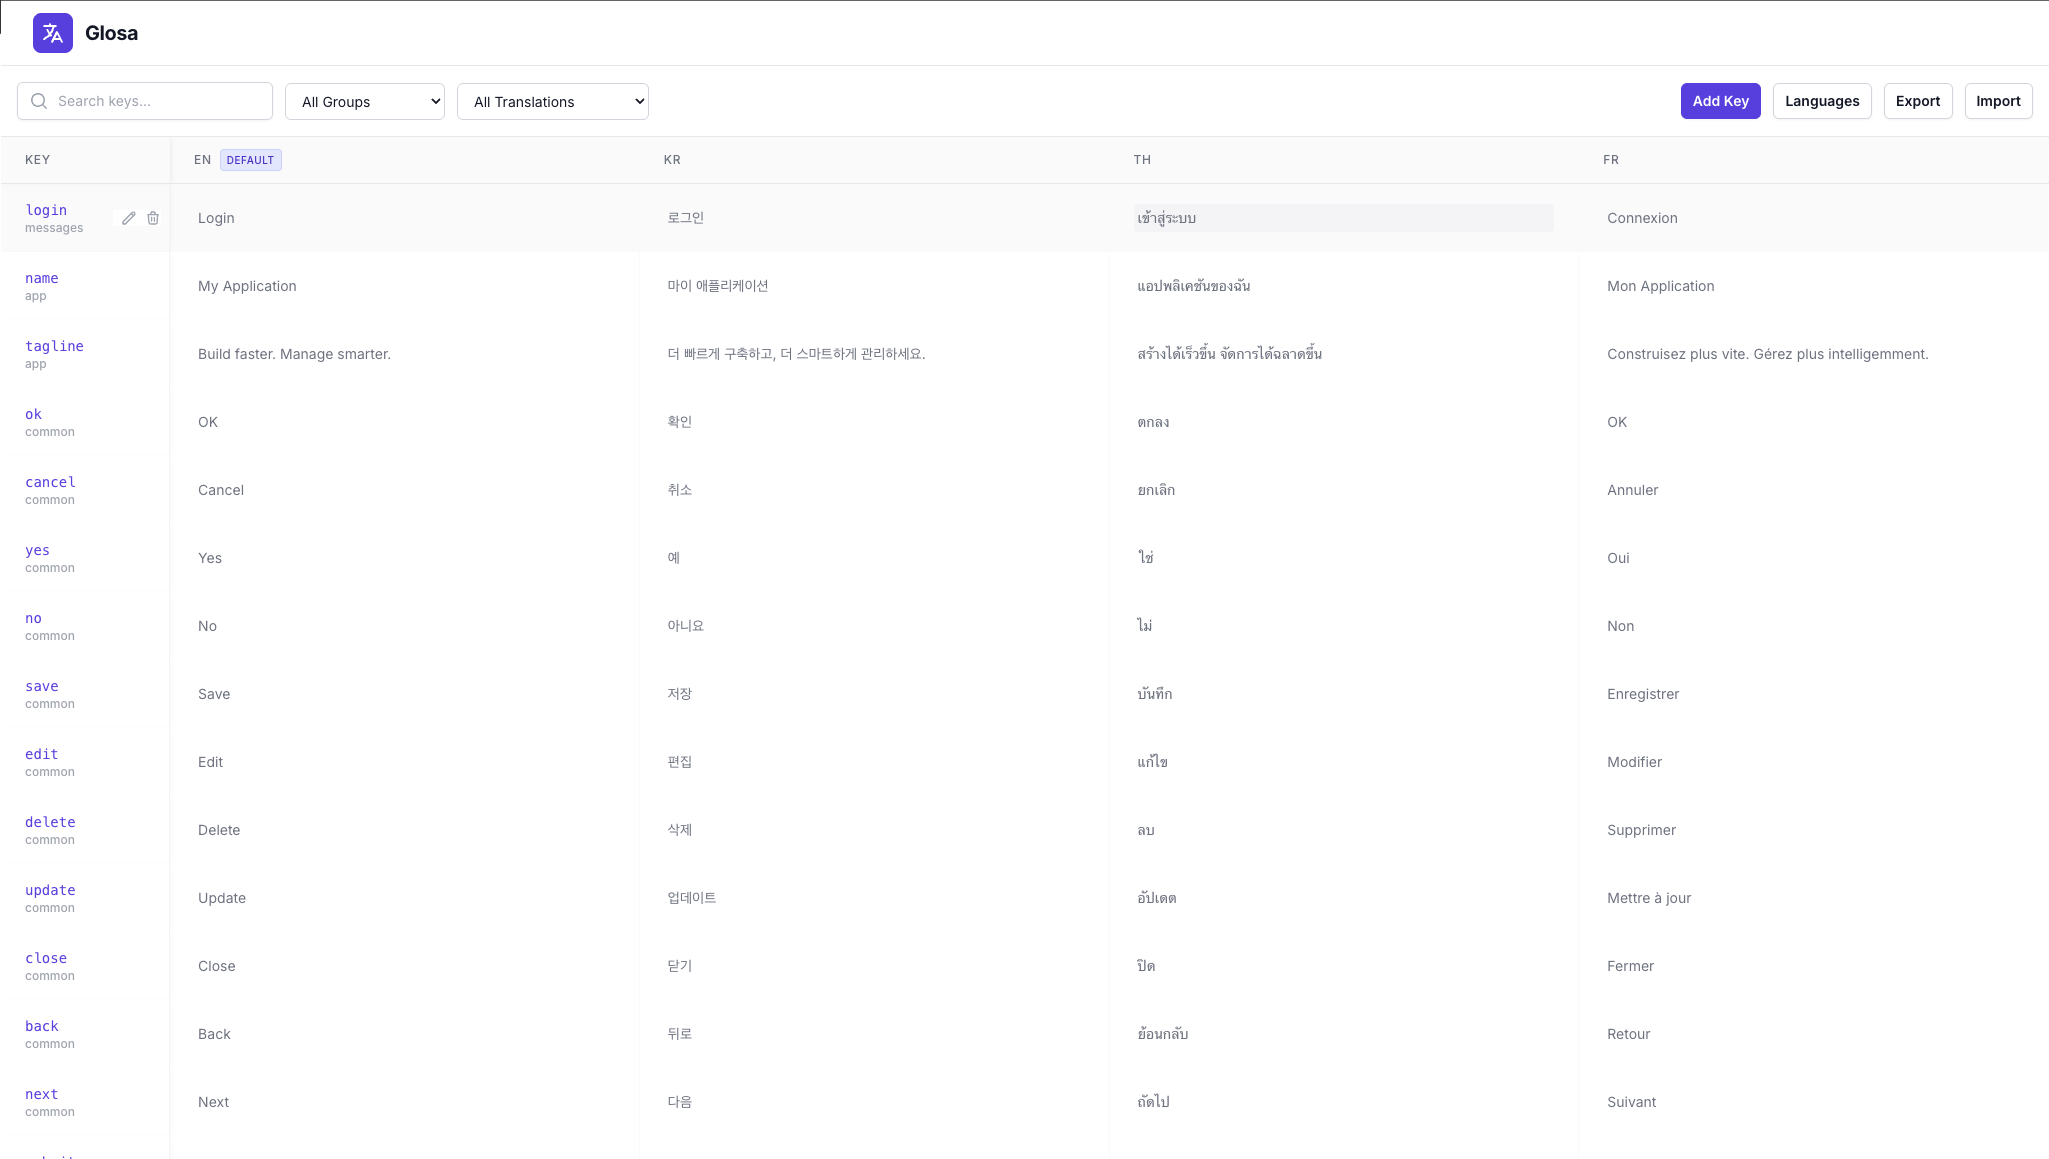This screenshot has height=1159, width=2049.
Task: Import translation files
Action: (1997, 101)
